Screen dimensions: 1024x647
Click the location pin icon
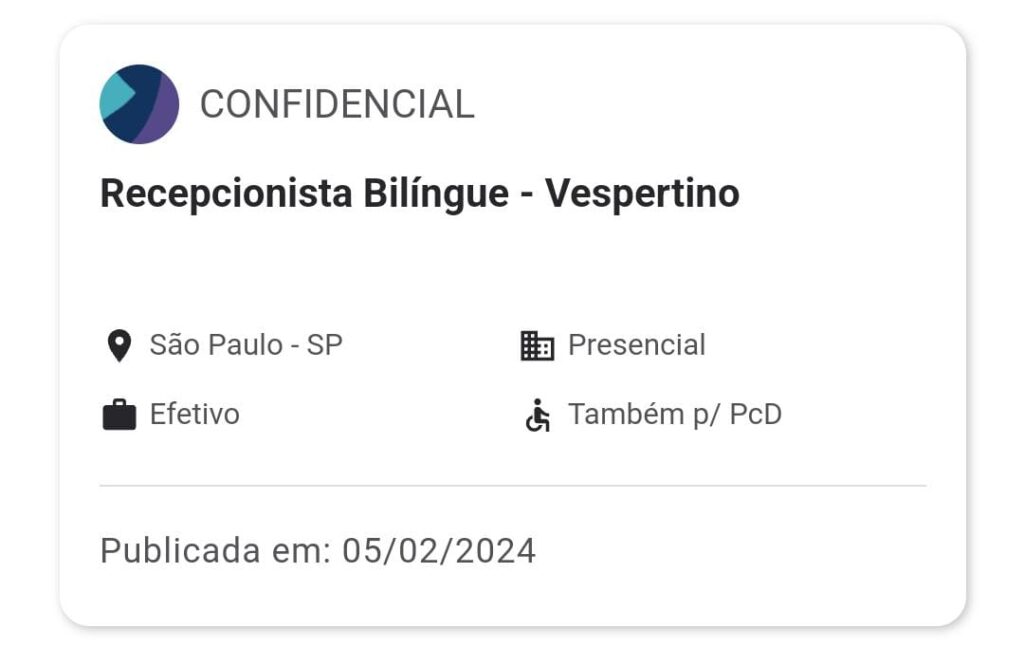tap(119, 345)
